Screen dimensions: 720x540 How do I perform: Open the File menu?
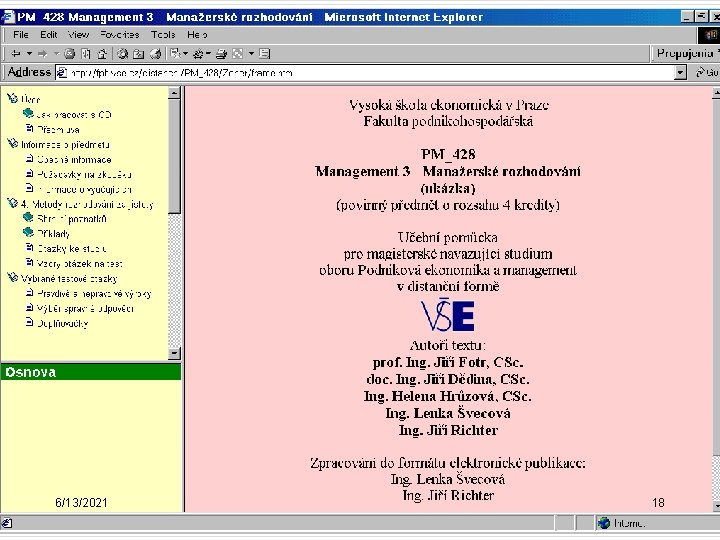pyautogui.click(x=21, y=34)
